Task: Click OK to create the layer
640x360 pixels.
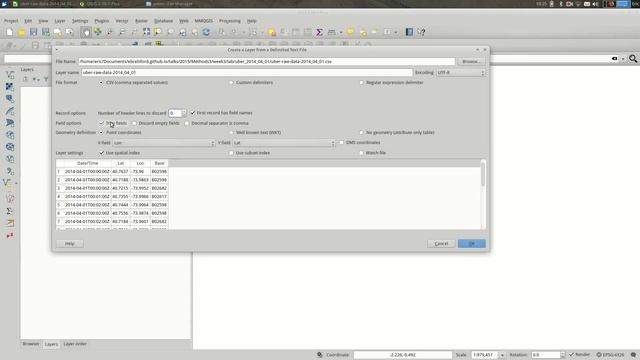Action: coord(471,244)
